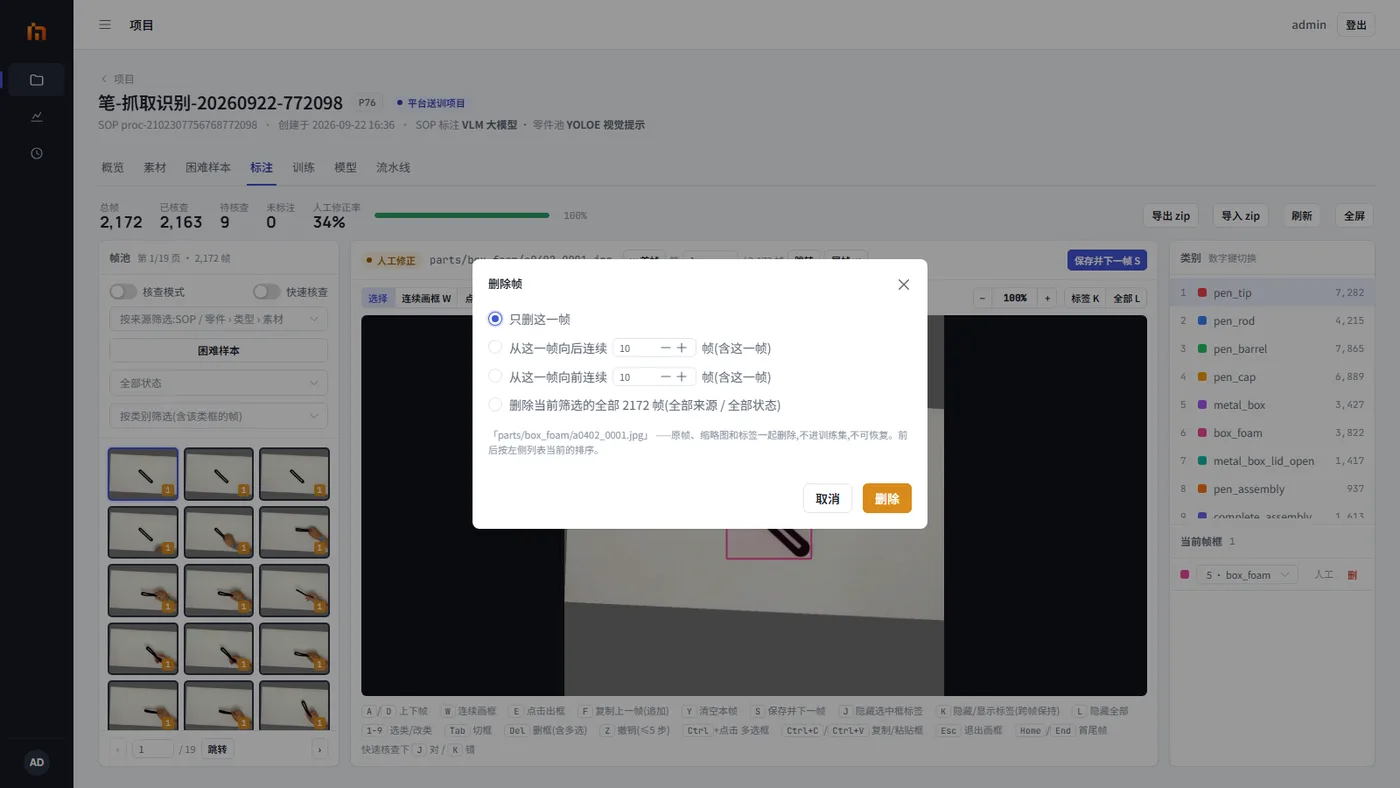Open the 全部状态 dropdown

point(218,383)
